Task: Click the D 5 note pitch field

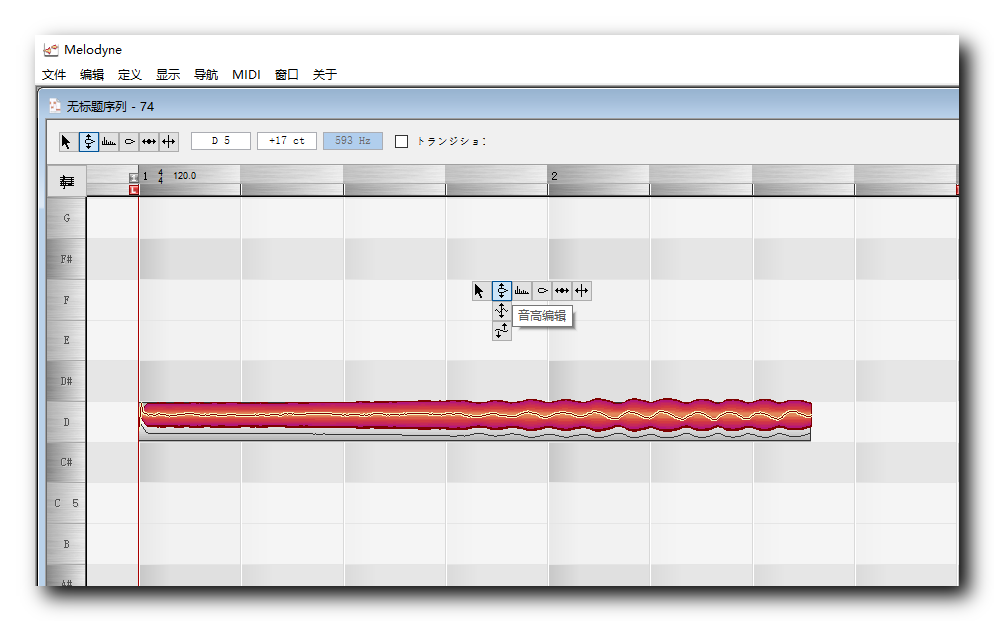Action: pos(221,141)
